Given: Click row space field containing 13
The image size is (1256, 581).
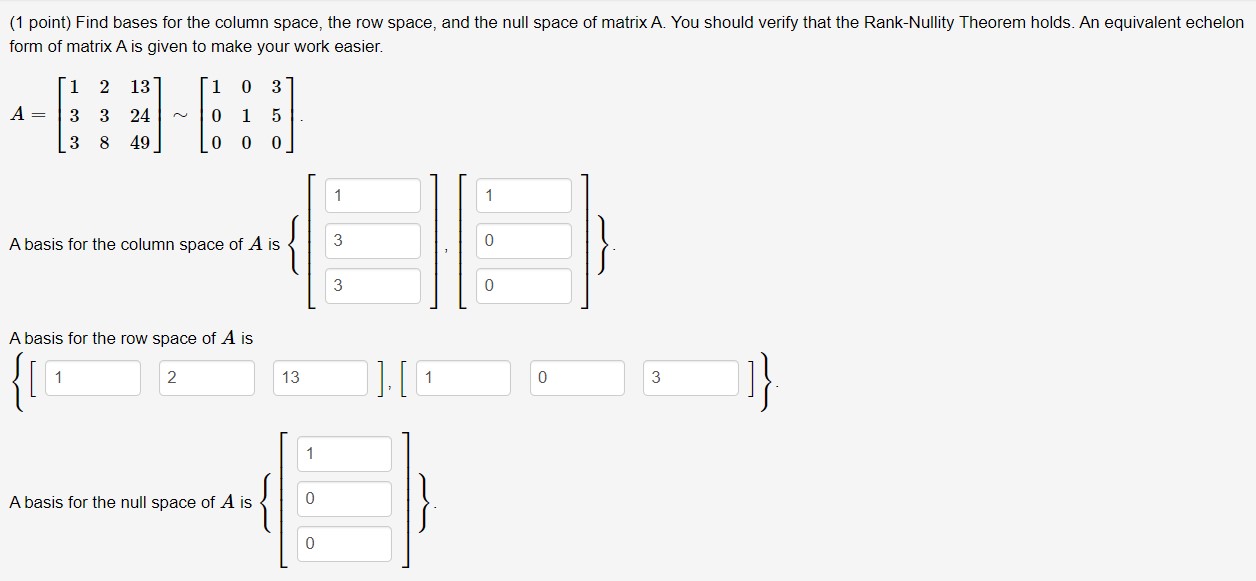Looking at the screenshot, I should [x=321, y=378].
